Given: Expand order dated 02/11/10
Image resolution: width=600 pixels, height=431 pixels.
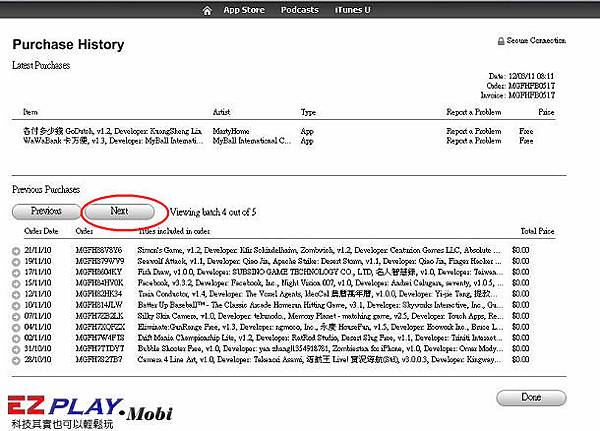Looking at the screenshot, I should (16, 339).
